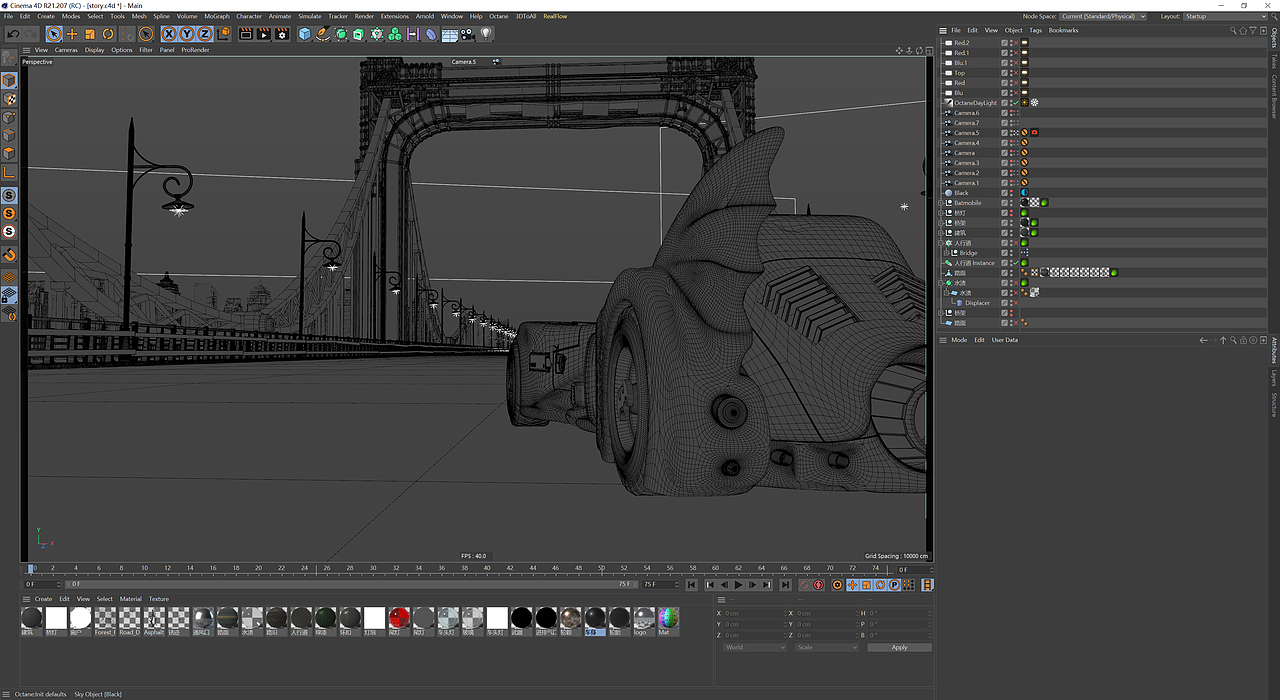Expand the Bridge null object
Image resolution: width=1280 pixels, height=700 pixels.
pos(948,253)
